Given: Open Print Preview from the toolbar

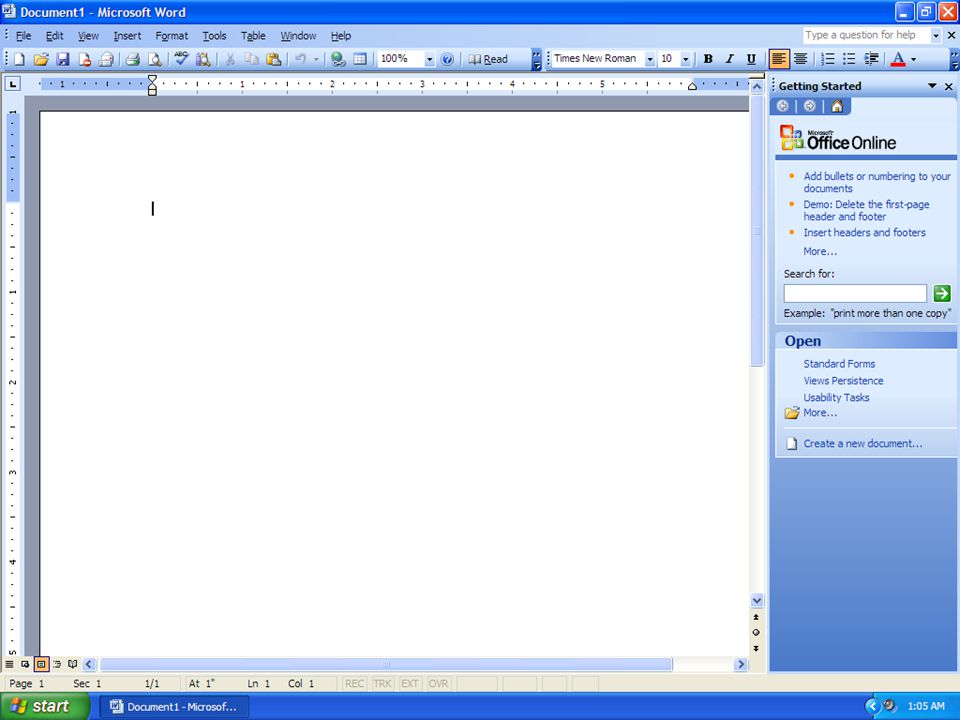Looking at the screenshot, I should pos(155,59).
